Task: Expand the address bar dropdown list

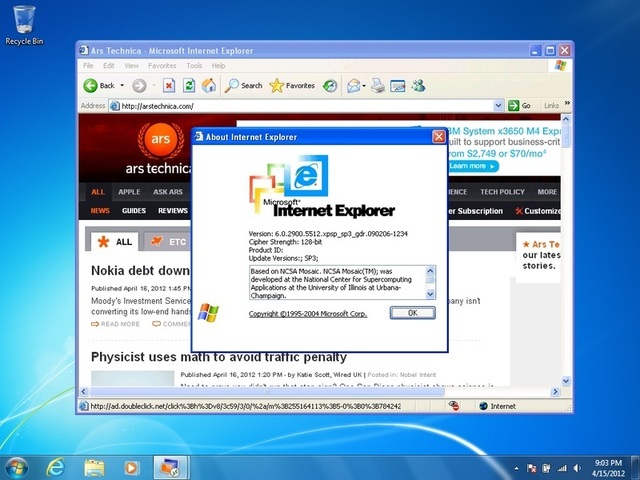Action: tap(498, 106)
